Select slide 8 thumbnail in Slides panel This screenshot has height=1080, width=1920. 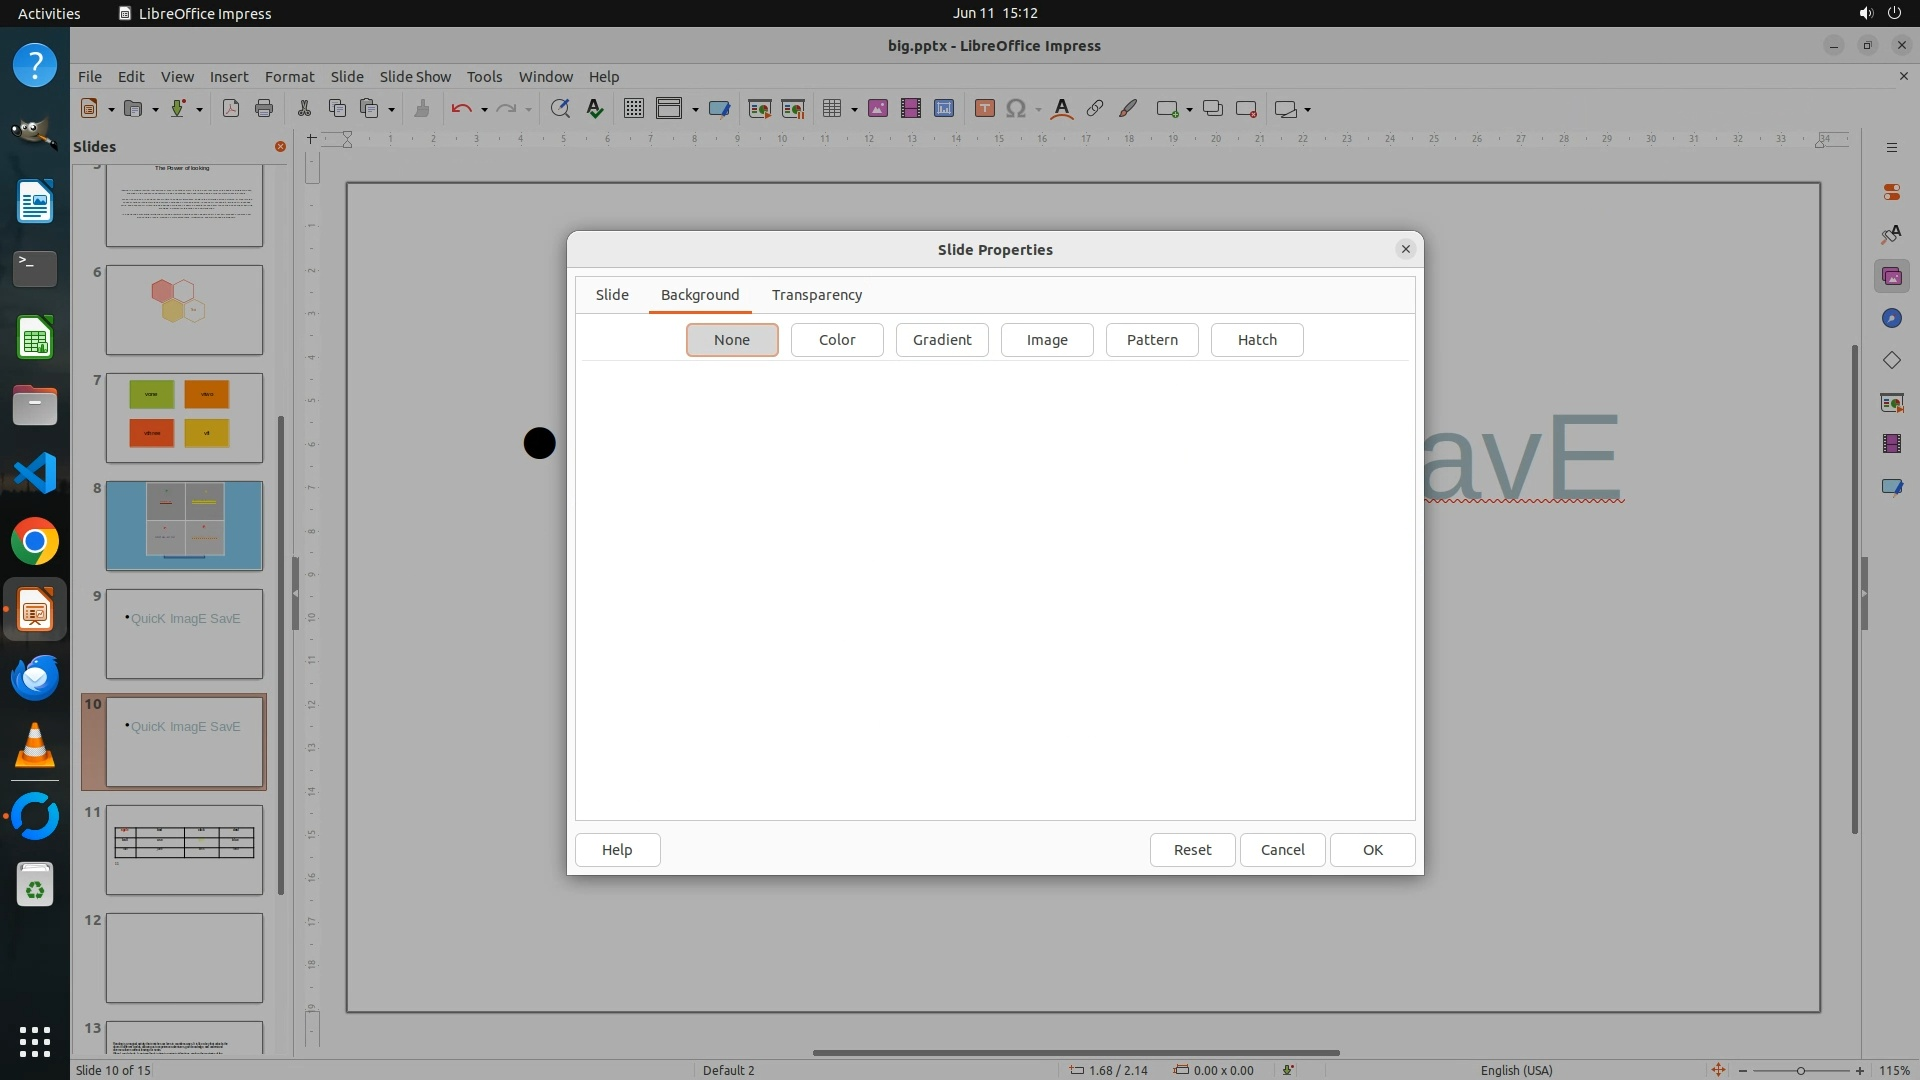(184, 526)
